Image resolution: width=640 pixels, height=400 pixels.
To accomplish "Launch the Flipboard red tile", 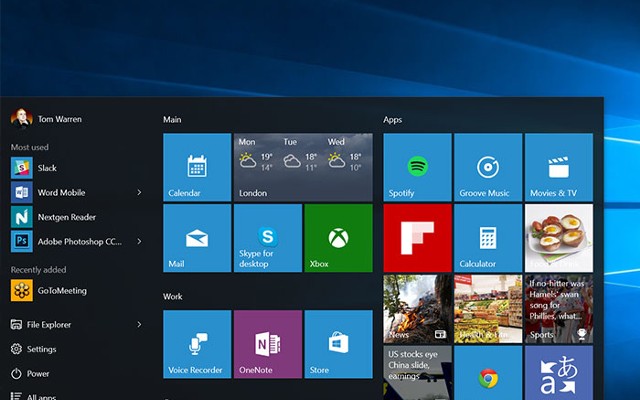I will click(418, 238).
